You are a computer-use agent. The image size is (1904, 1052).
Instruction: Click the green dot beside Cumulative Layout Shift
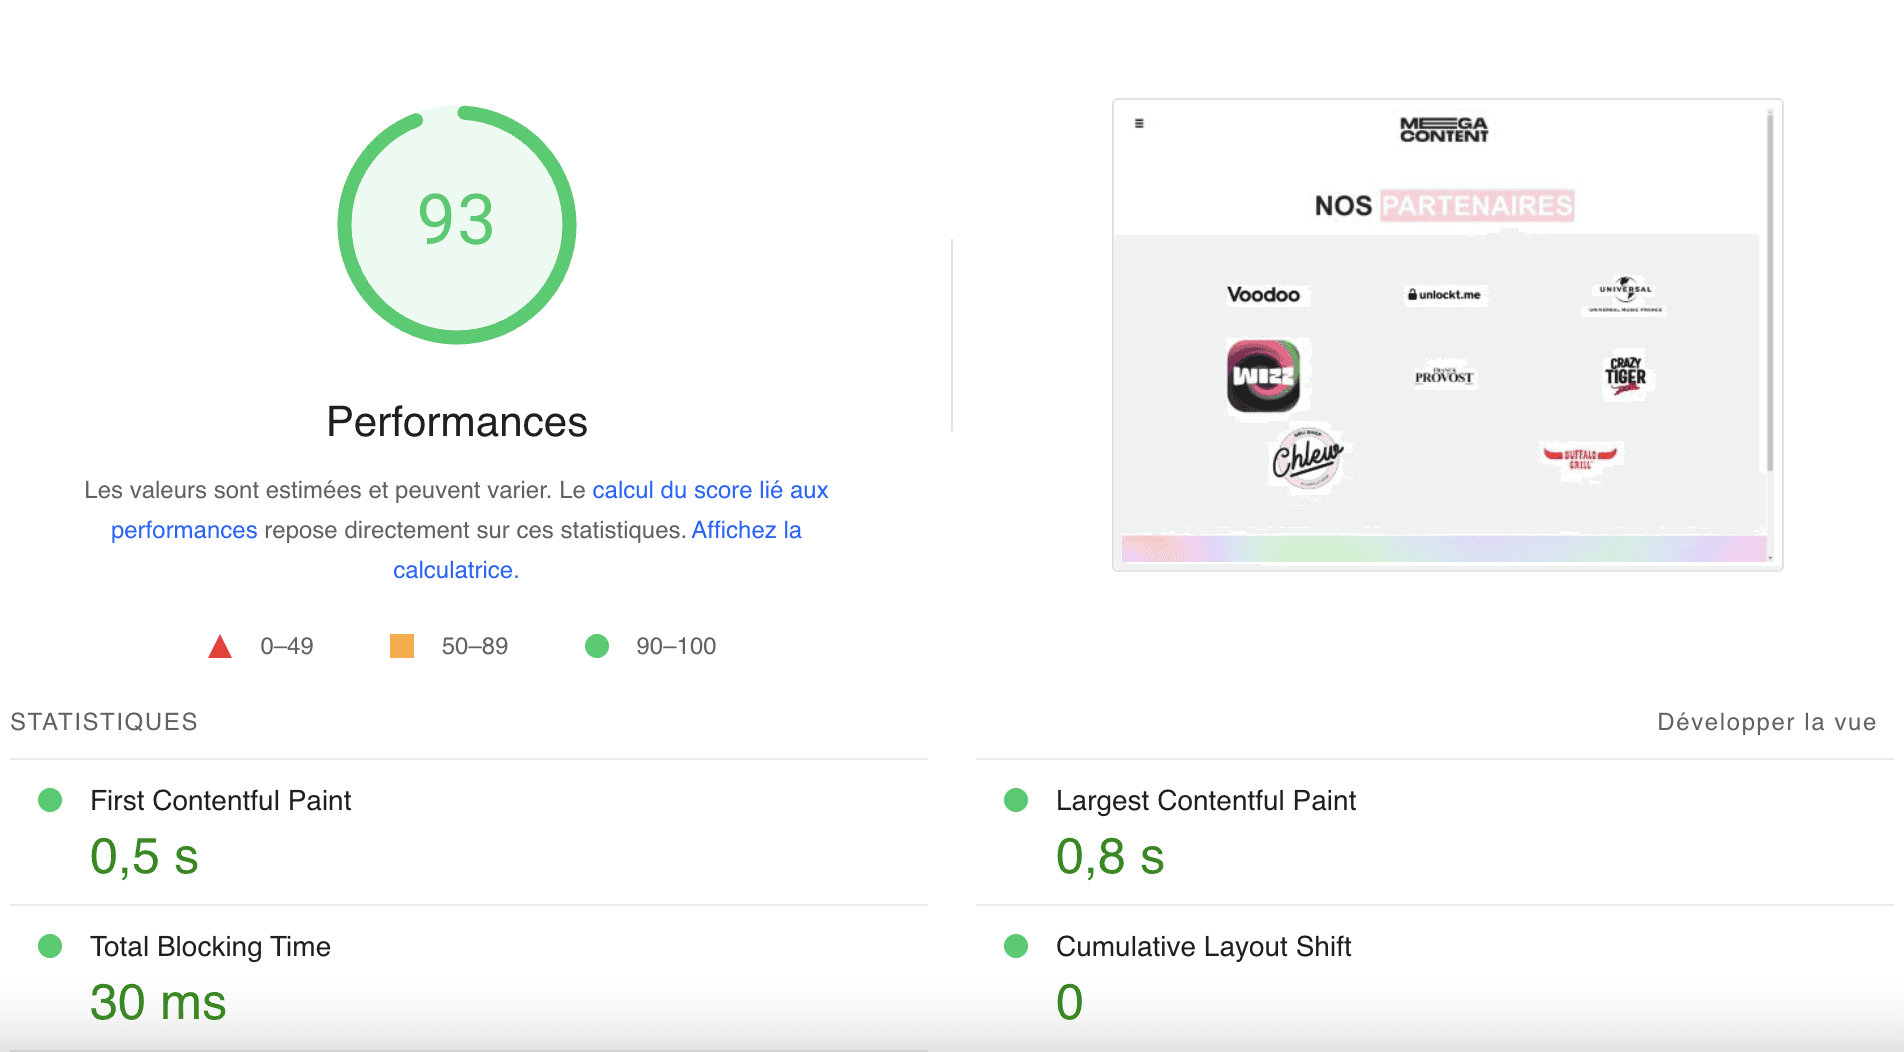tap(1016, 946)
